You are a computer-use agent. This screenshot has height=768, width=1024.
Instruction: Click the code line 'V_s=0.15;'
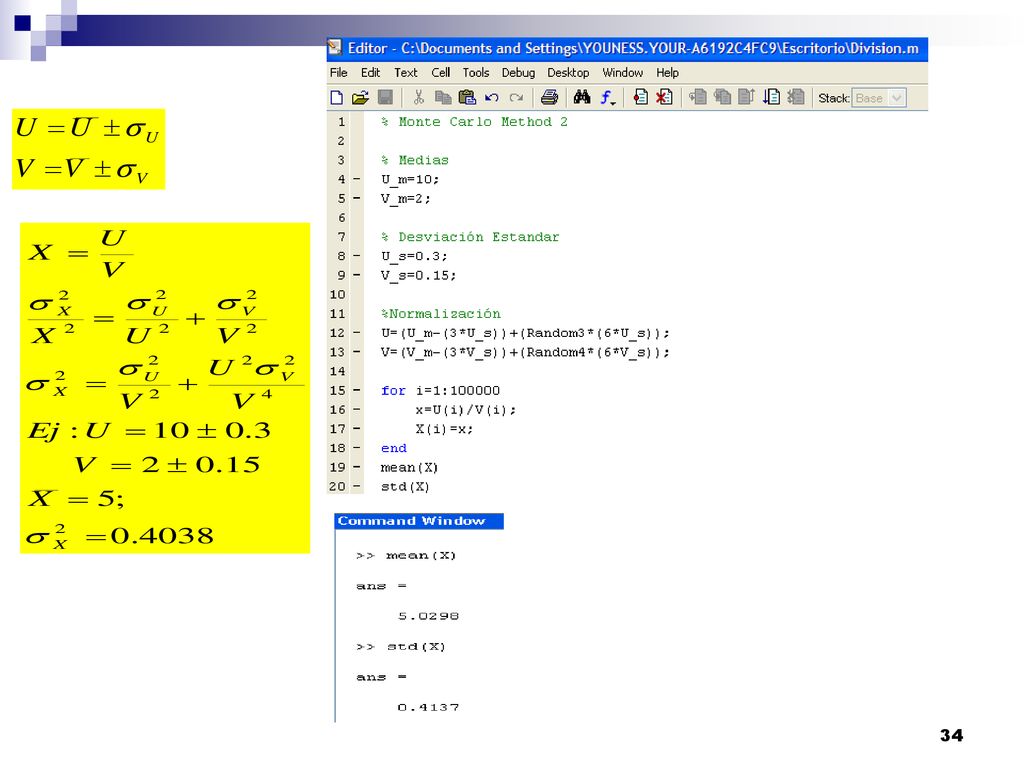[419, 276]
